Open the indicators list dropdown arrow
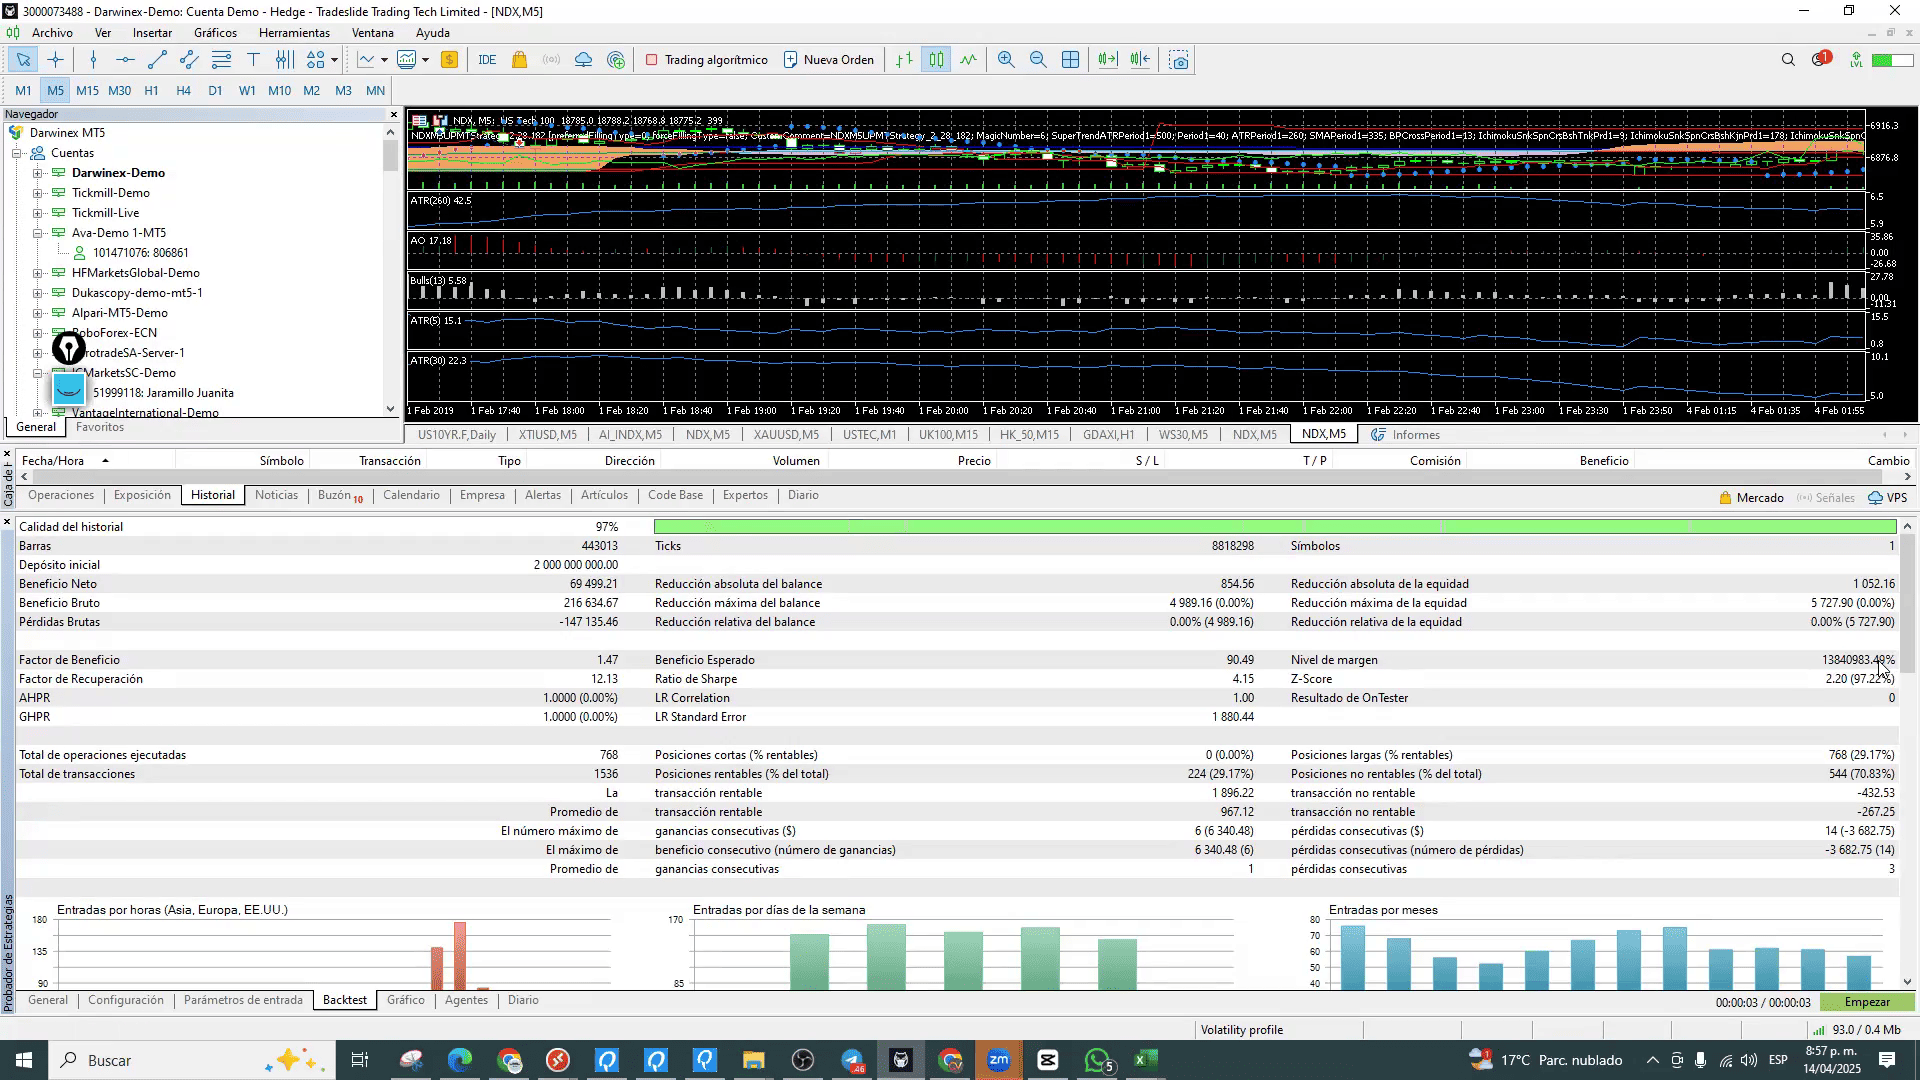 (384, 60)
